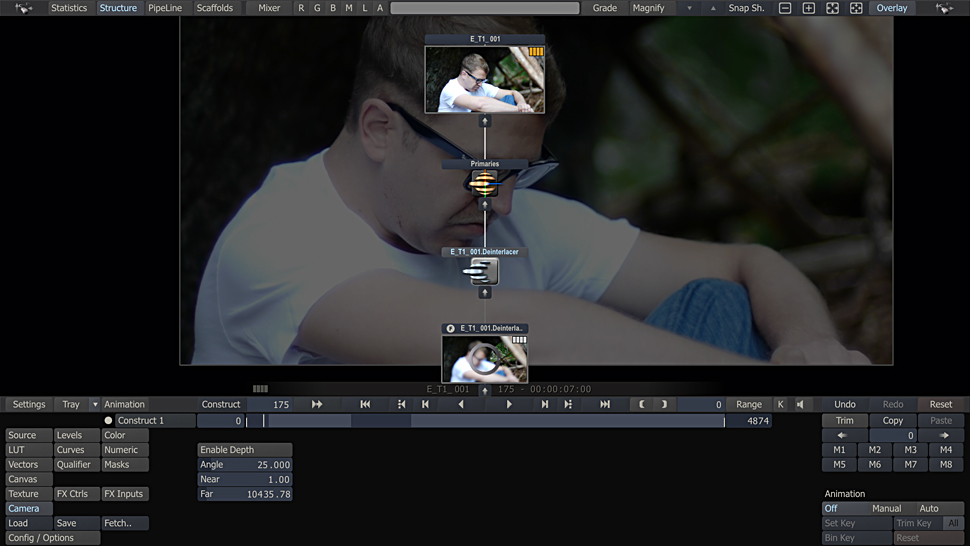Open the Tray dropdown arrow
970x546 pixels.
coord(95,405)
